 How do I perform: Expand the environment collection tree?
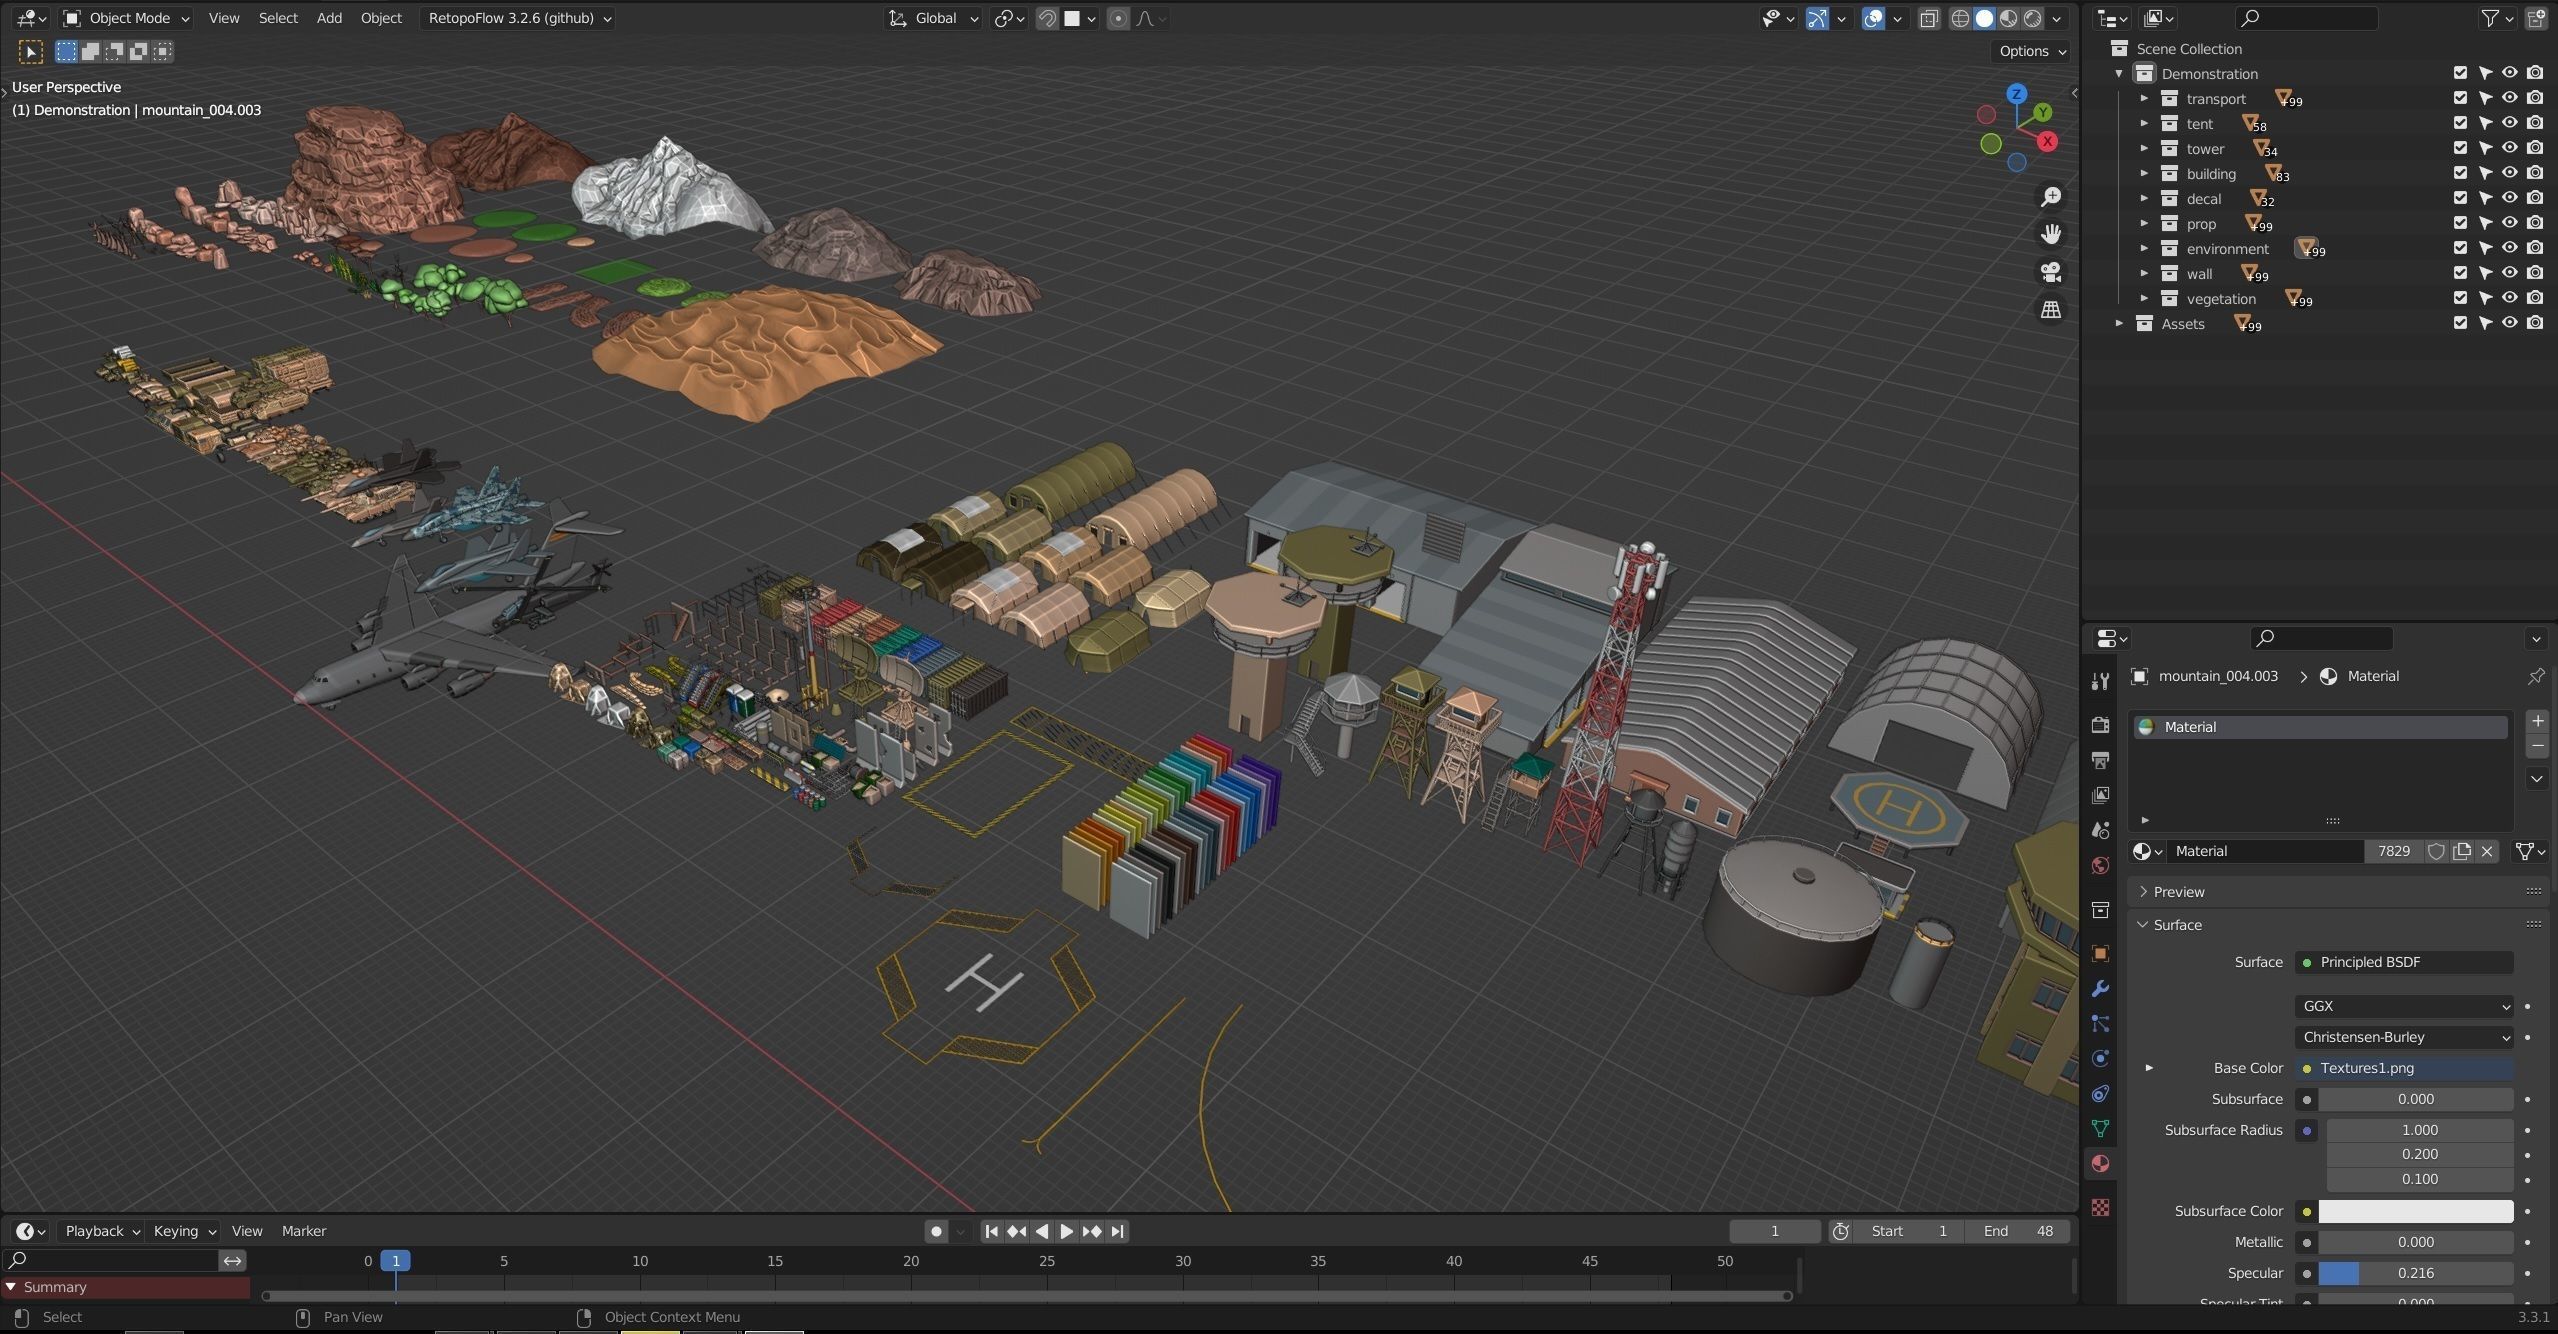click(x=2144, y=248)
